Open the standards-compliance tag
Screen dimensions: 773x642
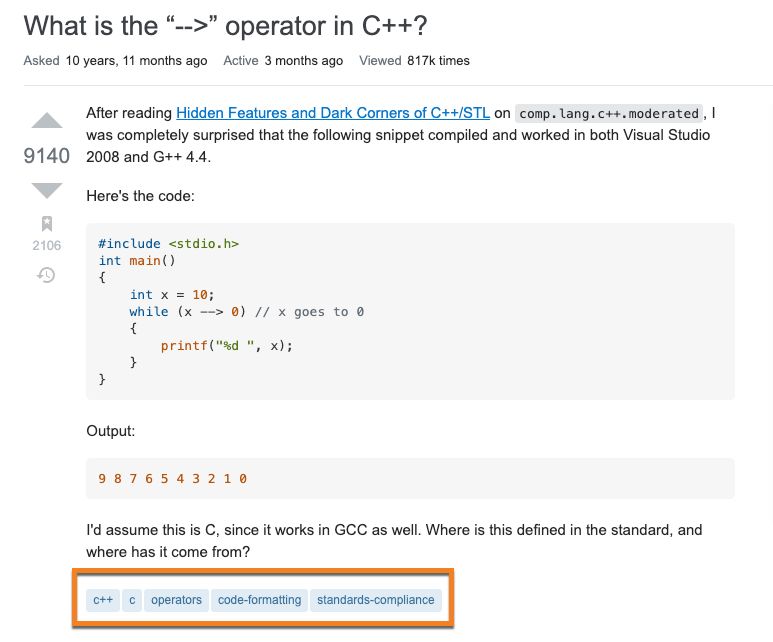376,600
